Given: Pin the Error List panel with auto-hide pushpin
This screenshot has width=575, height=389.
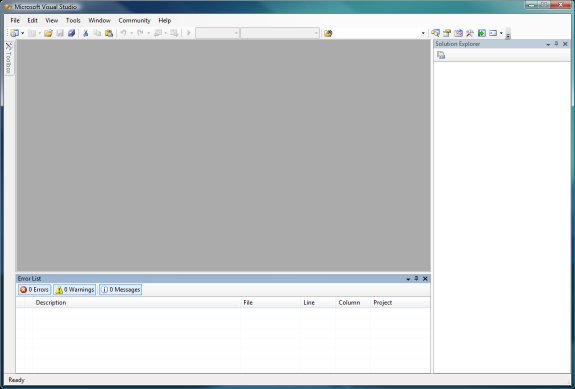Looking at the screenshot, I should click(416, 279).
